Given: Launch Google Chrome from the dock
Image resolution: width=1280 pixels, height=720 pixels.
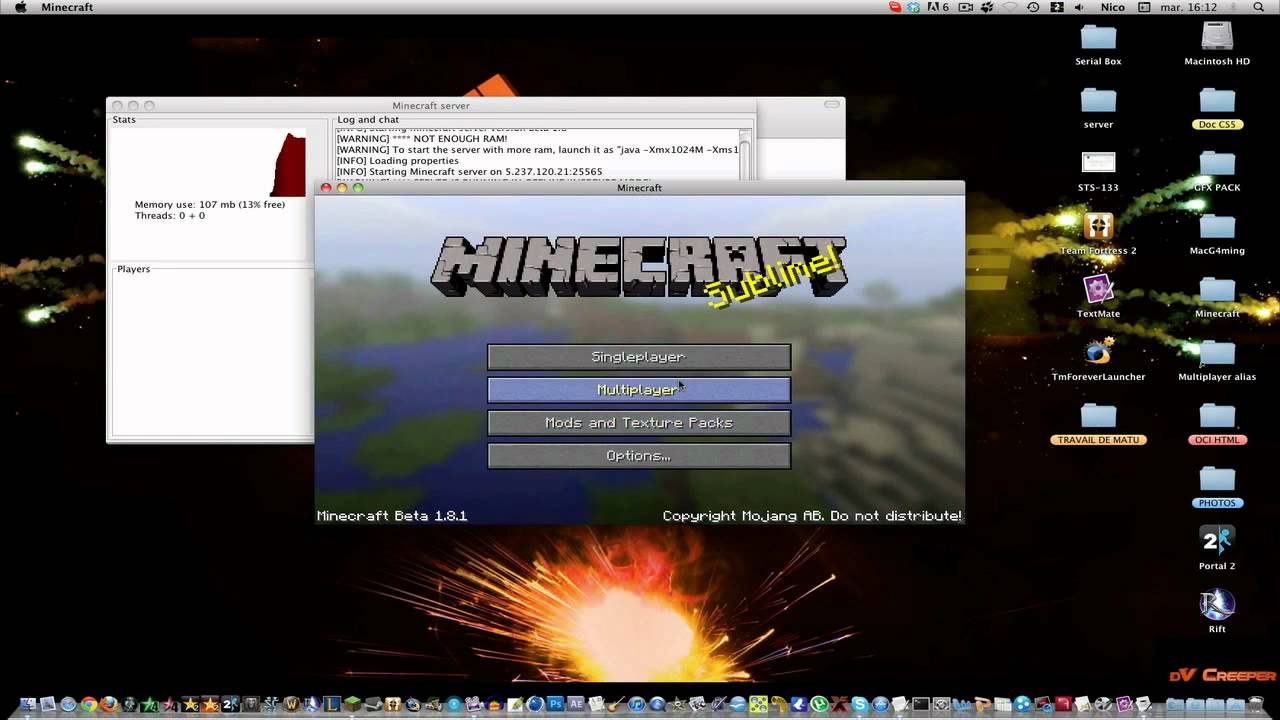Looking at the screenshot, I should [x=89, y=704].
